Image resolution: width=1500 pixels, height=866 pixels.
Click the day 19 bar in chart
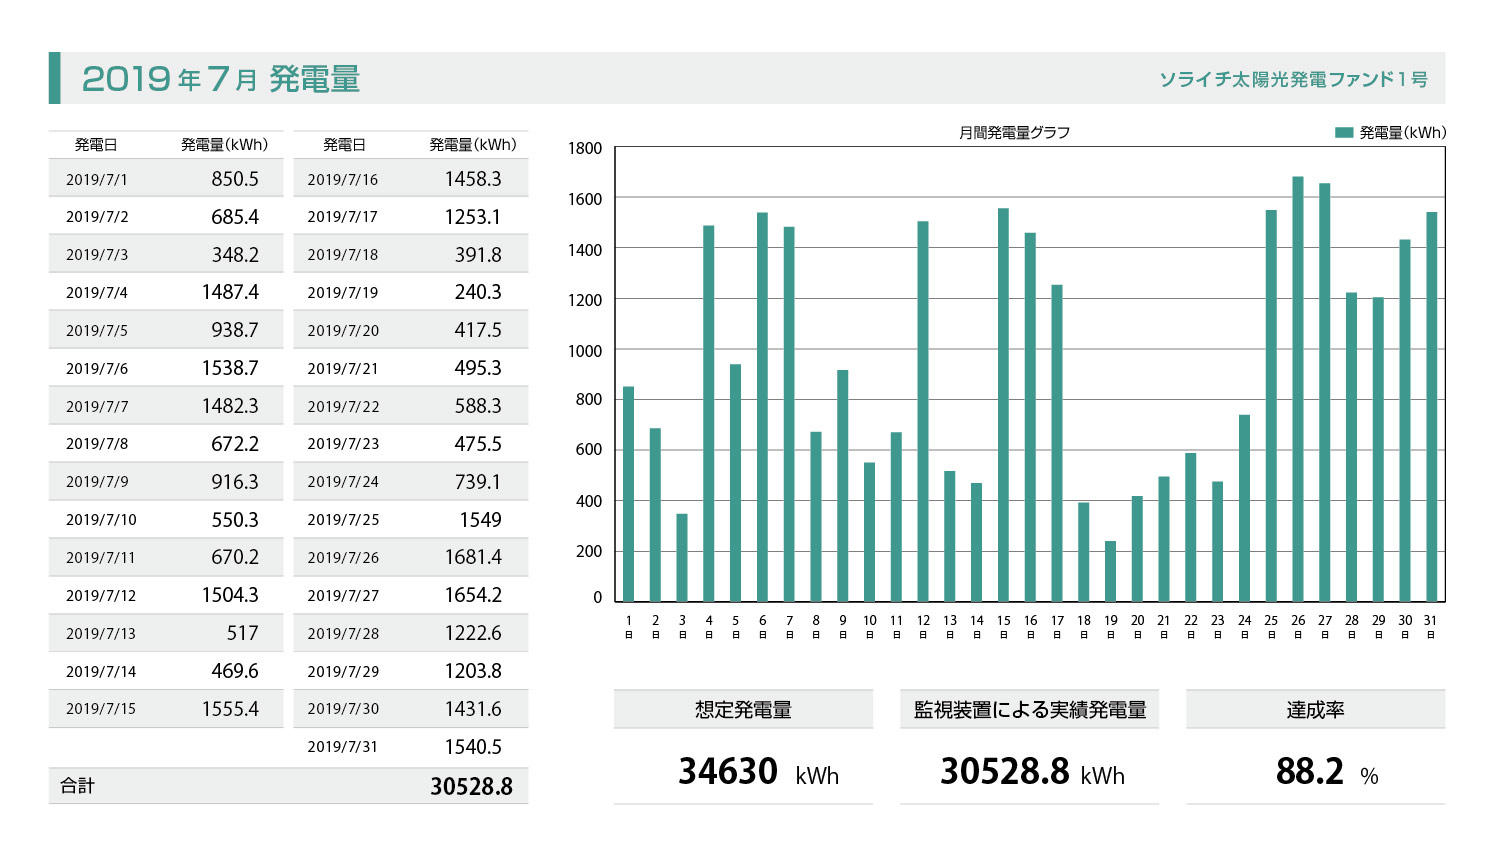(x=1110, y=572)
